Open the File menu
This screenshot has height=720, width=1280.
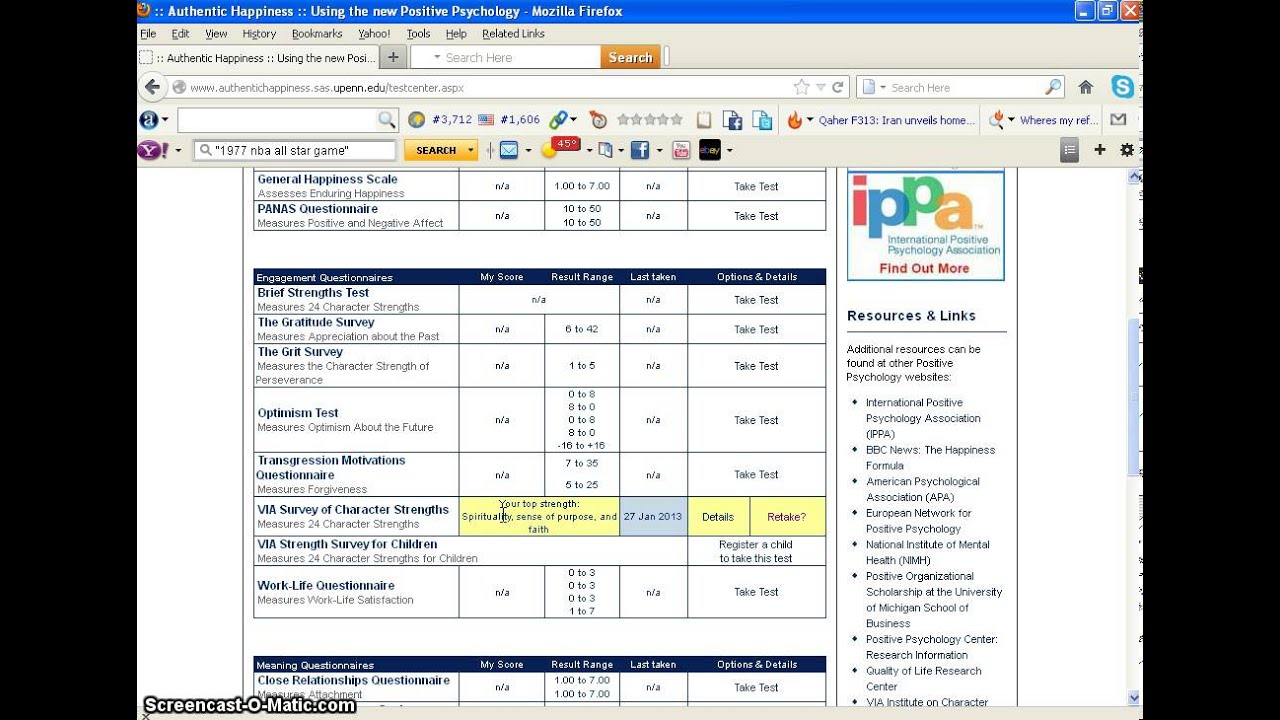pos(148,34)
